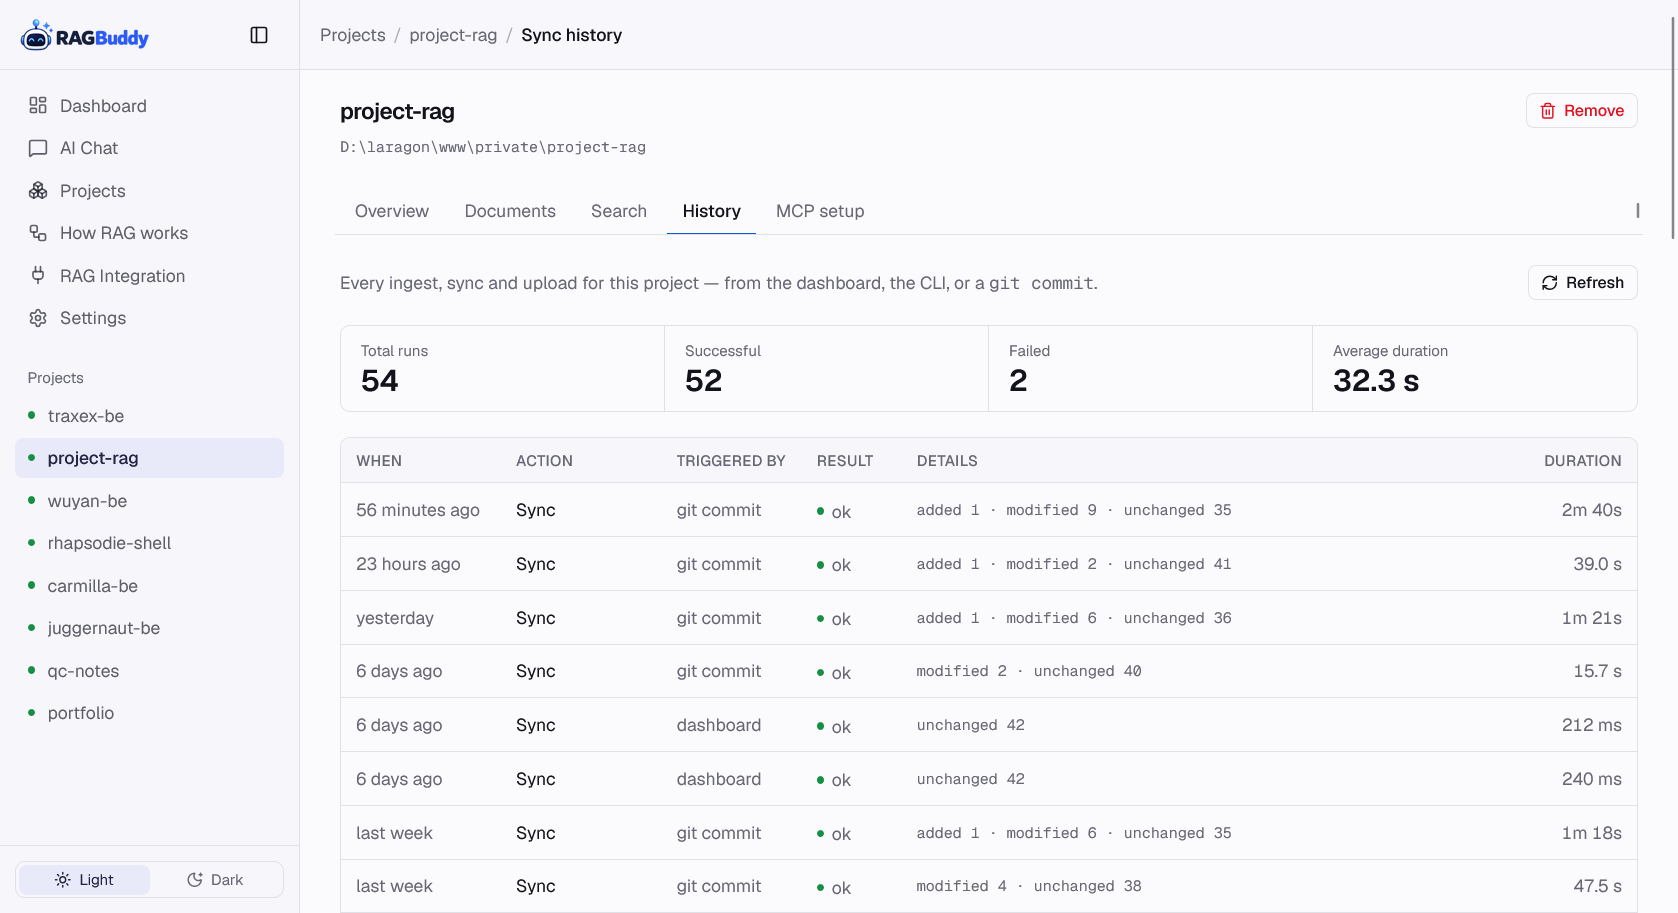This screenshot has height=913, width=1678.
Task: Click the RAG Integration plug icon
Action: point(38,275)
